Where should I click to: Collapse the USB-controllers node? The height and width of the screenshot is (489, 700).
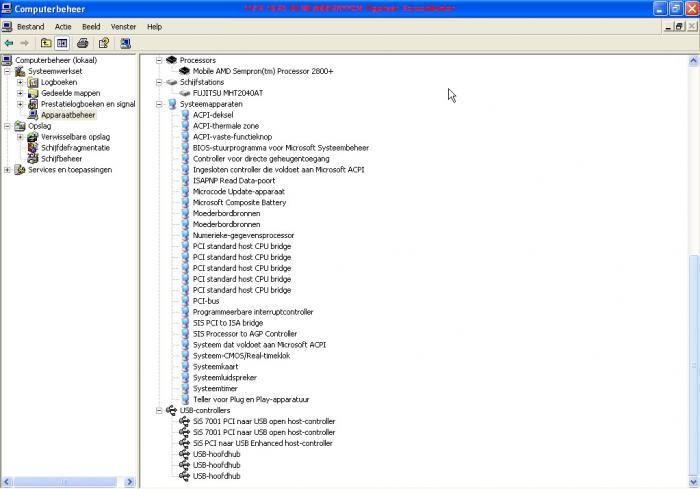pos(159,410)
